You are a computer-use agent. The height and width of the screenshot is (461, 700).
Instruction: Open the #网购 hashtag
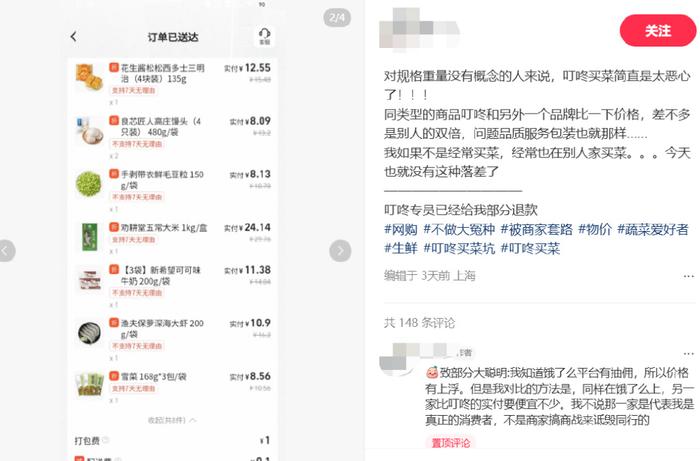tap(401, 229)
